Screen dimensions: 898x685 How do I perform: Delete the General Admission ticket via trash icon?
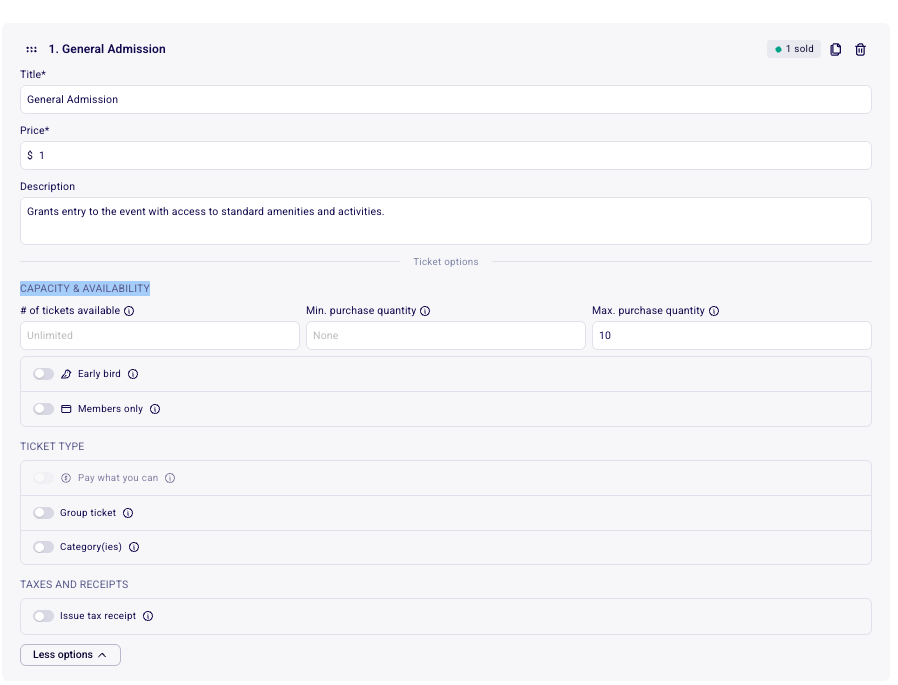click(x=860, y=49)
